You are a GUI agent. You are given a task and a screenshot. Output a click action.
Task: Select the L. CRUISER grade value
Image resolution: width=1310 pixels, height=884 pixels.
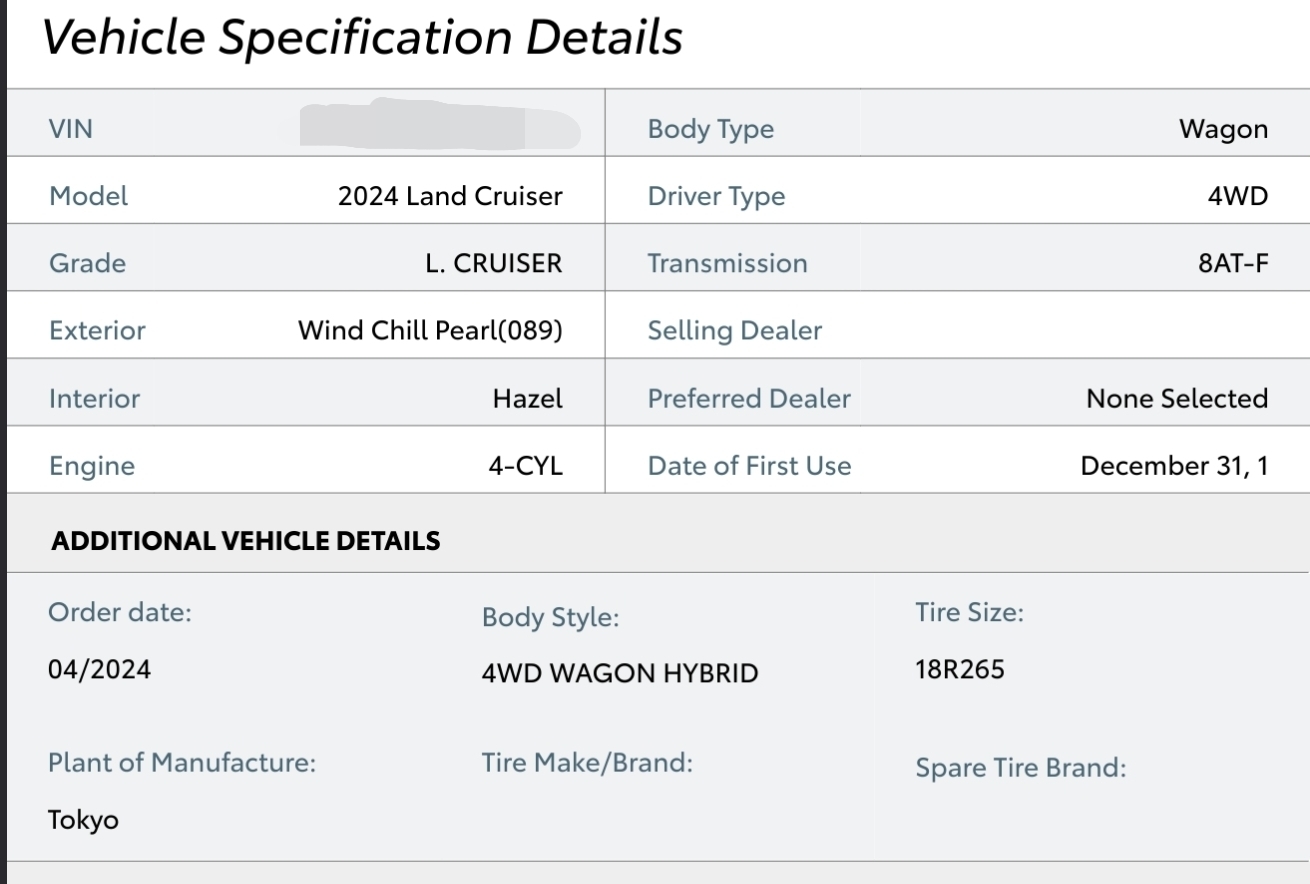[x=494, y=263]
